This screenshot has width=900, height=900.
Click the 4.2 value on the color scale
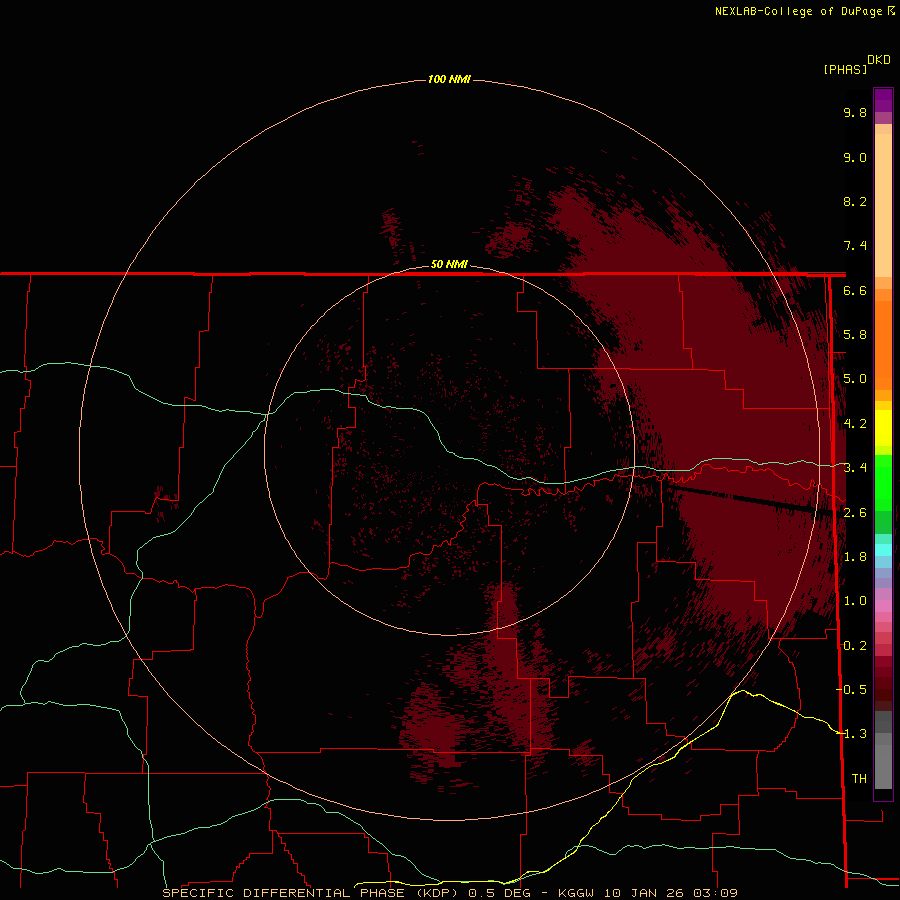pyautogui.click(x=855, y=423)
